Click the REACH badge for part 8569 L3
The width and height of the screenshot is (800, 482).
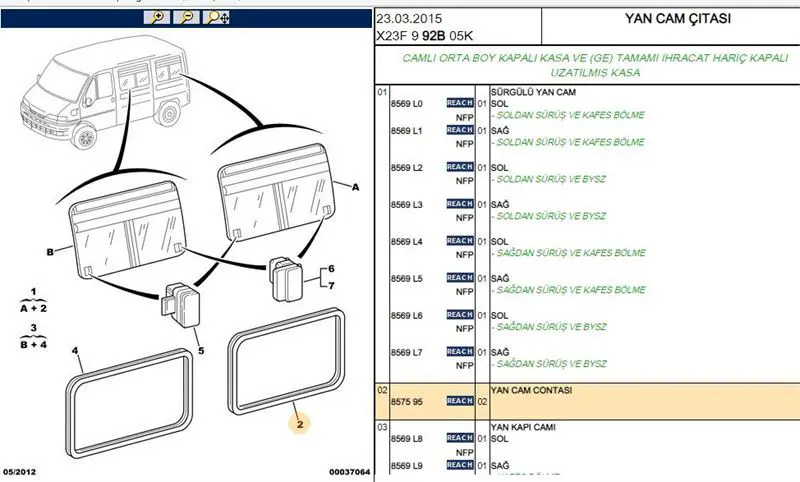tap(459, 204)
